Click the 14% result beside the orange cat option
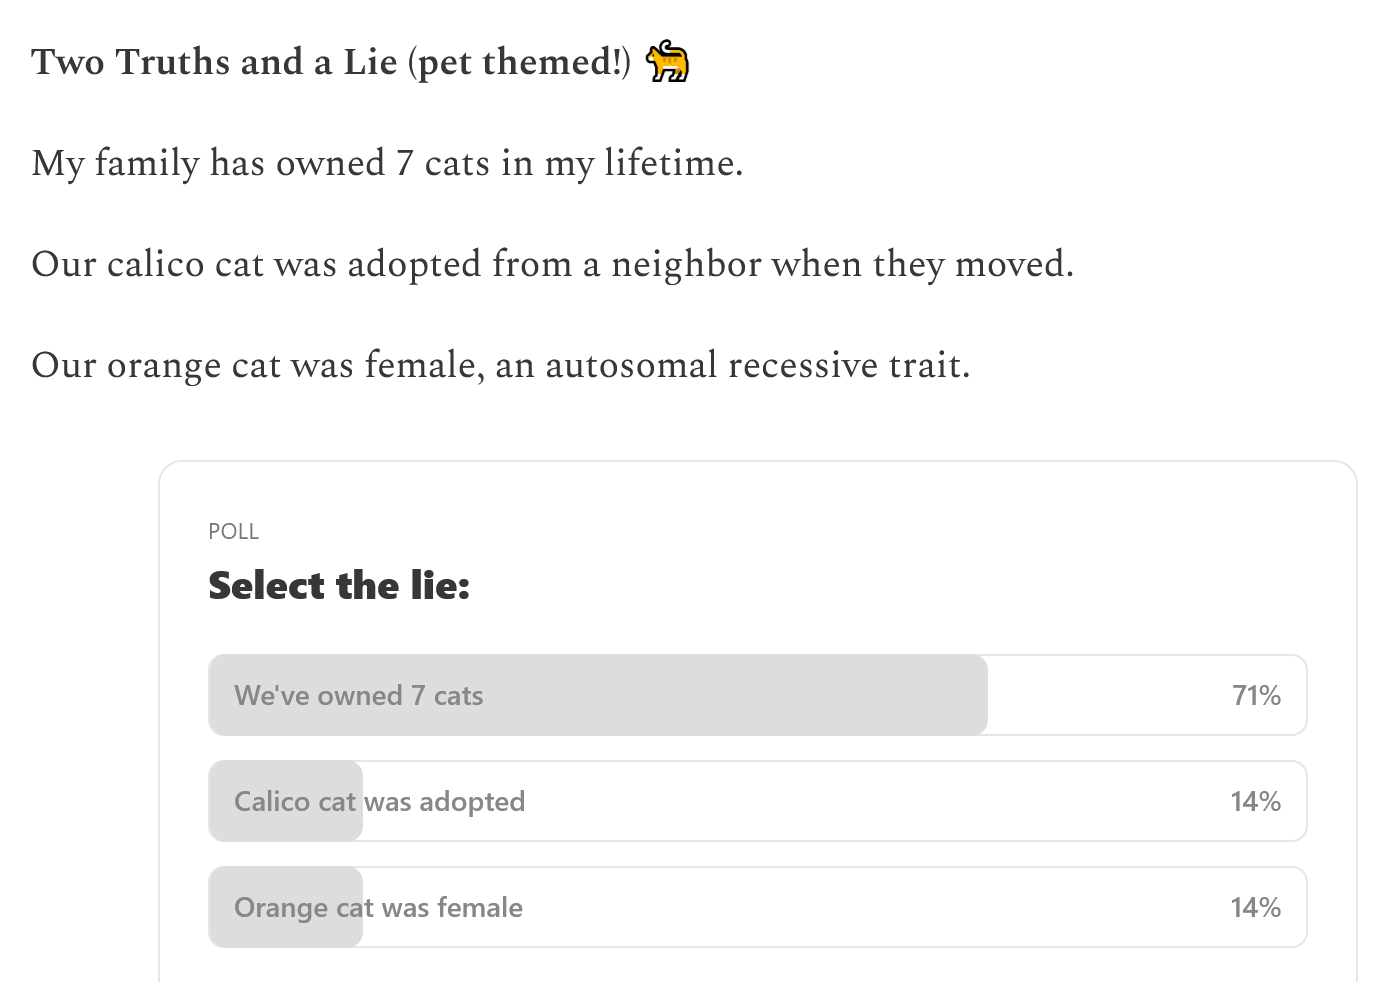This screenshot has height=982, width=1382. point(1256,907)
